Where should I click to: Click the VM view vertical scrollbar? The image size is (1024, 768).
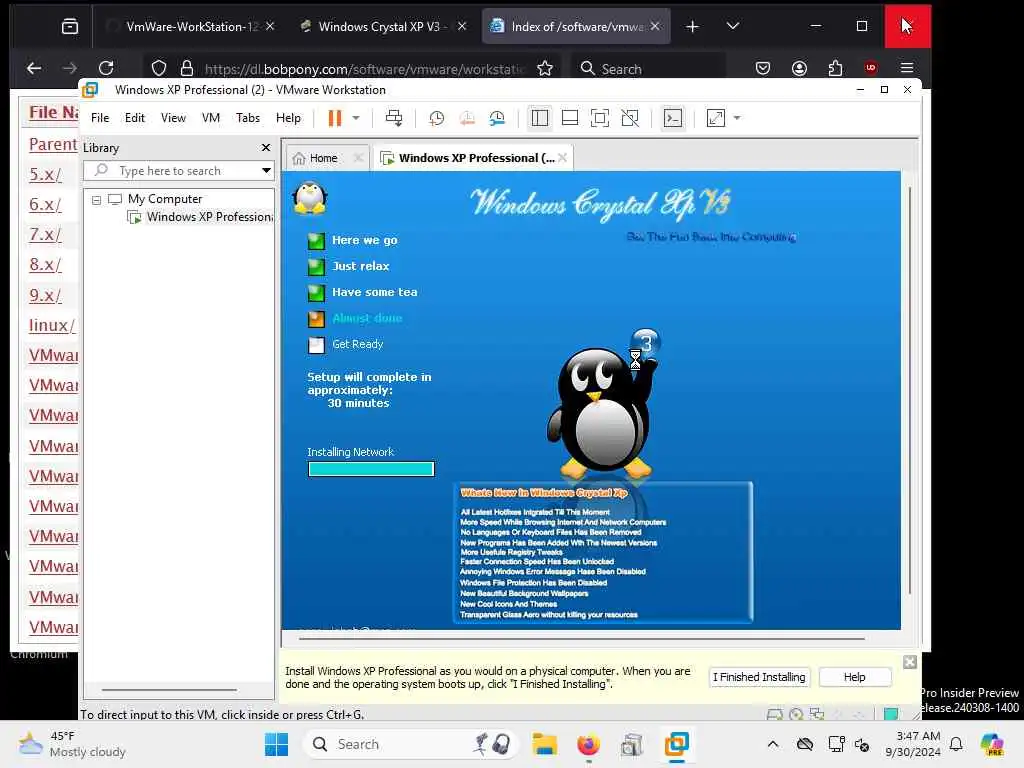click(909, 391)
